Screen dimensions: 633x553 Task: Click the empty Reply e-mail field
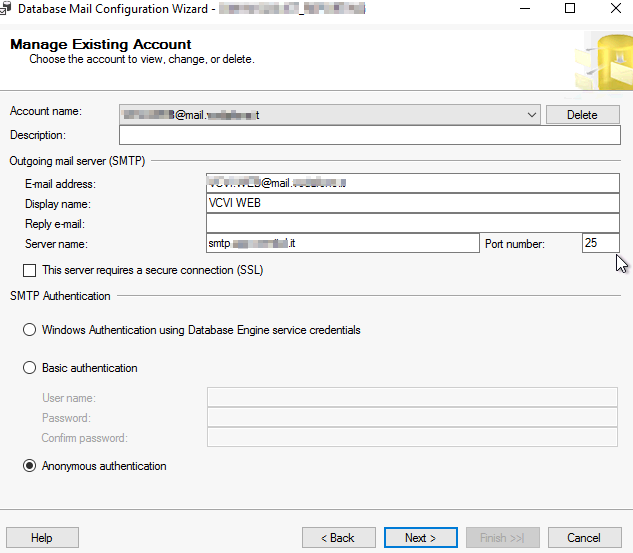[x=412, y=224]
